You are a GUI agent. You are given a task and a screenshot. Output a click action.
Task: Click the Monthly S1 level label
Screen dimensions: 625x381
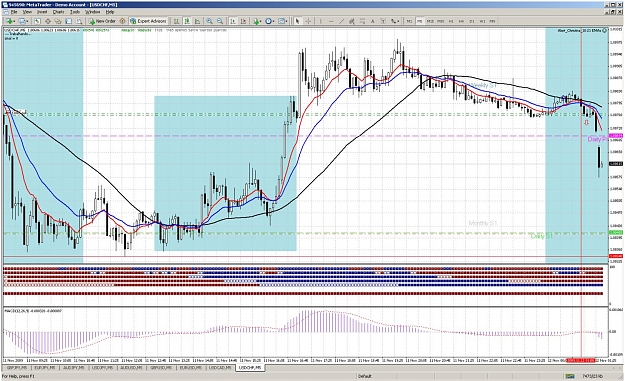483,223
